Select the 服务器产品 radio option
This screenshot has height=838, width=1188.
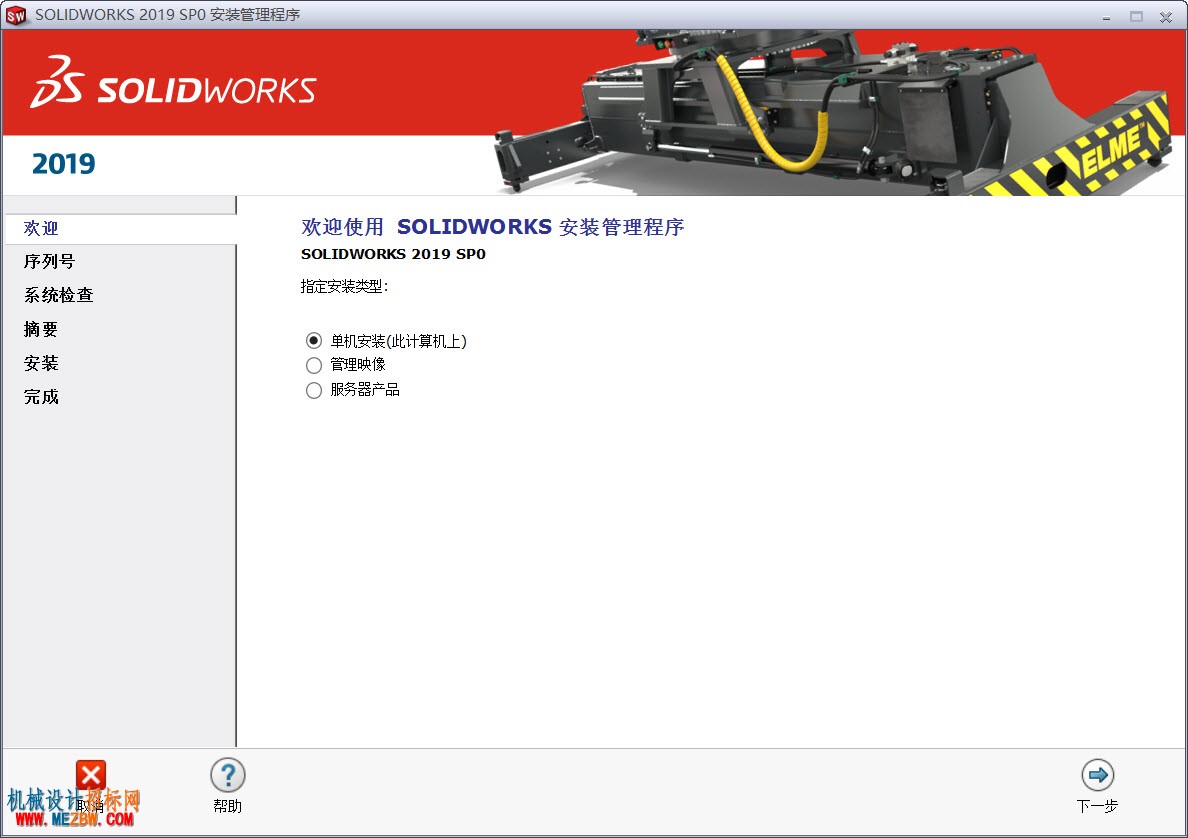pyautogui.click(x=314, y=390)
